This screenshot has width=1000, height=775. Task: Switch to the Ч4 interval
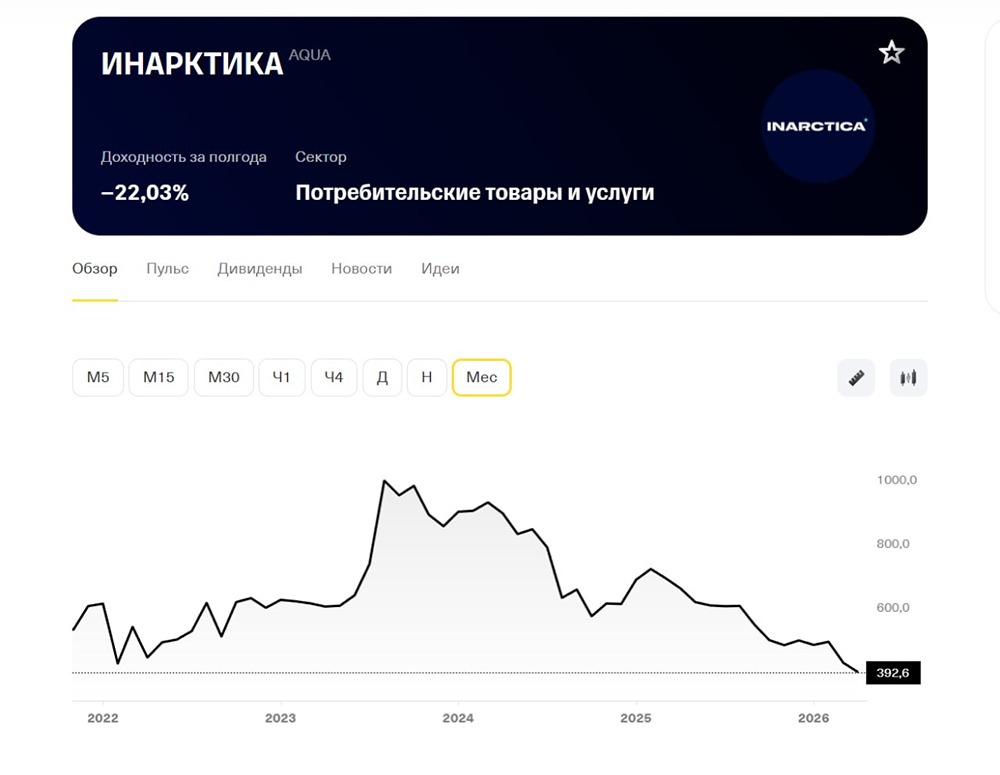tap(334, 377)
